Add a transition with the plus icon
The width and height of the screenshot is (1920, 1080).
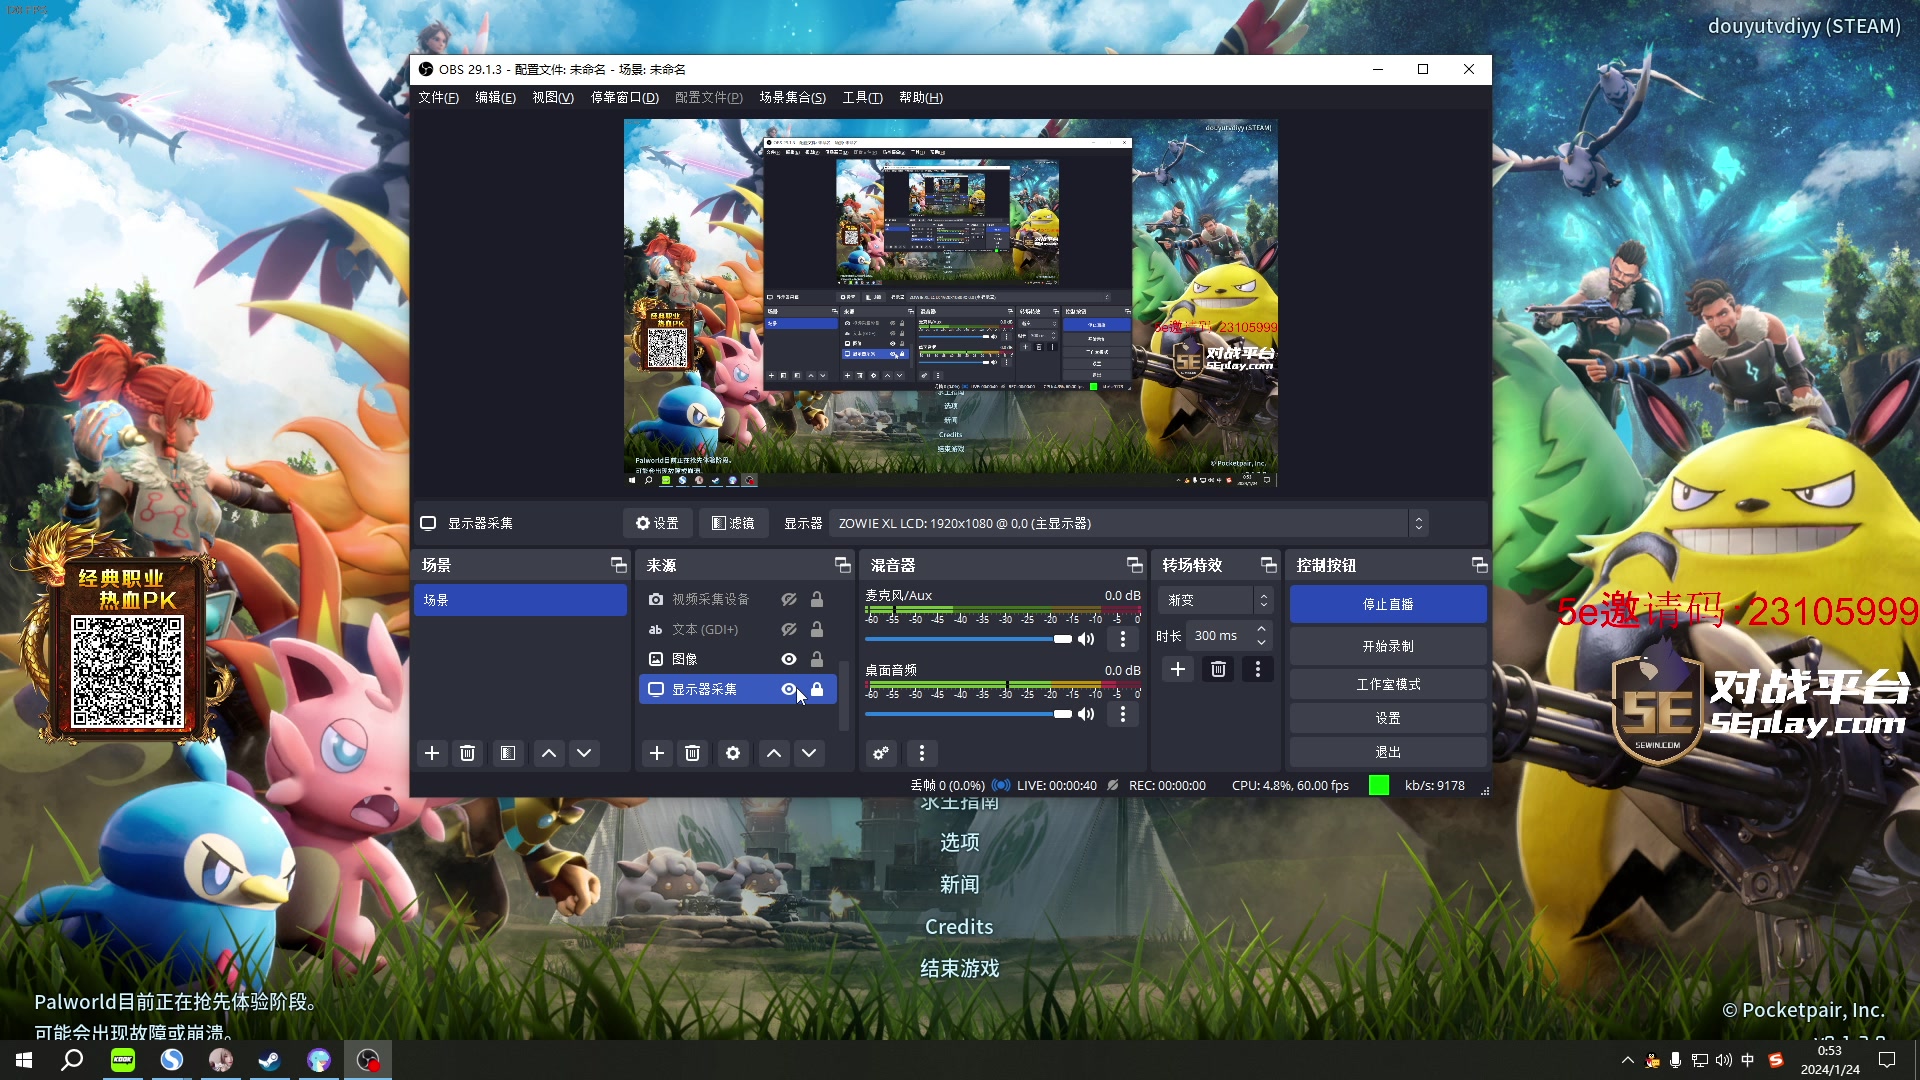tap(1178, 669)
